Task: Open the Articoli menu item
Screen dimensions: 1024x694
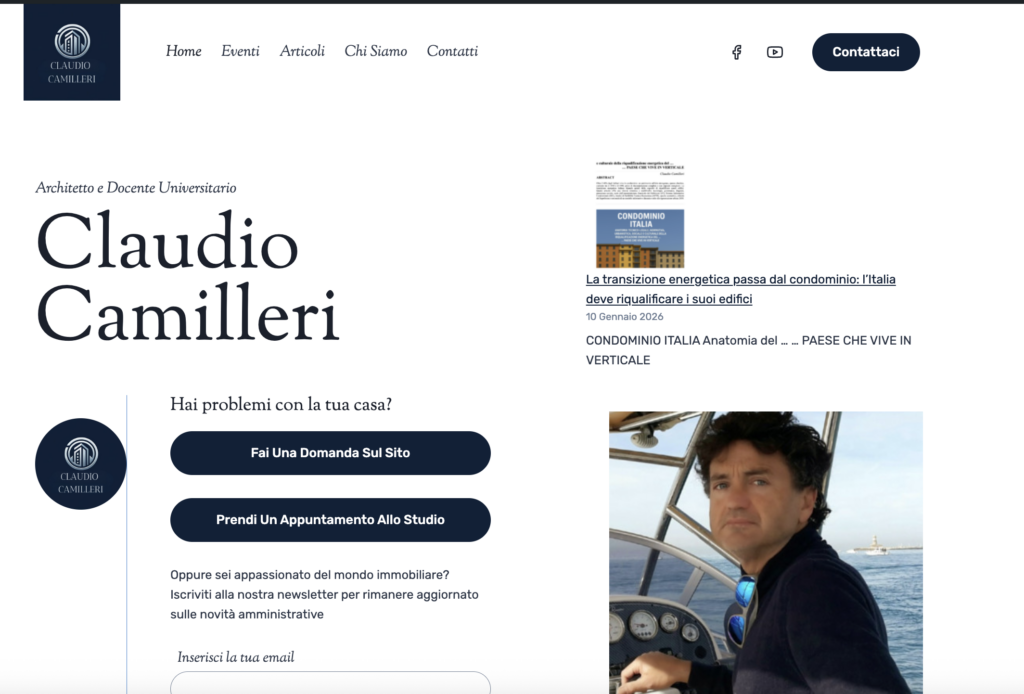Action: (x=302, y=50)
